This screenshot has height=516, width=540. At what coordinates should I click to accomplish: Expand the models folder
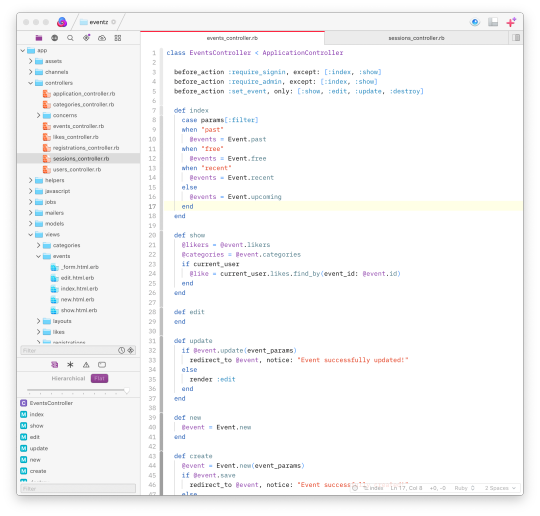[31, 224]
